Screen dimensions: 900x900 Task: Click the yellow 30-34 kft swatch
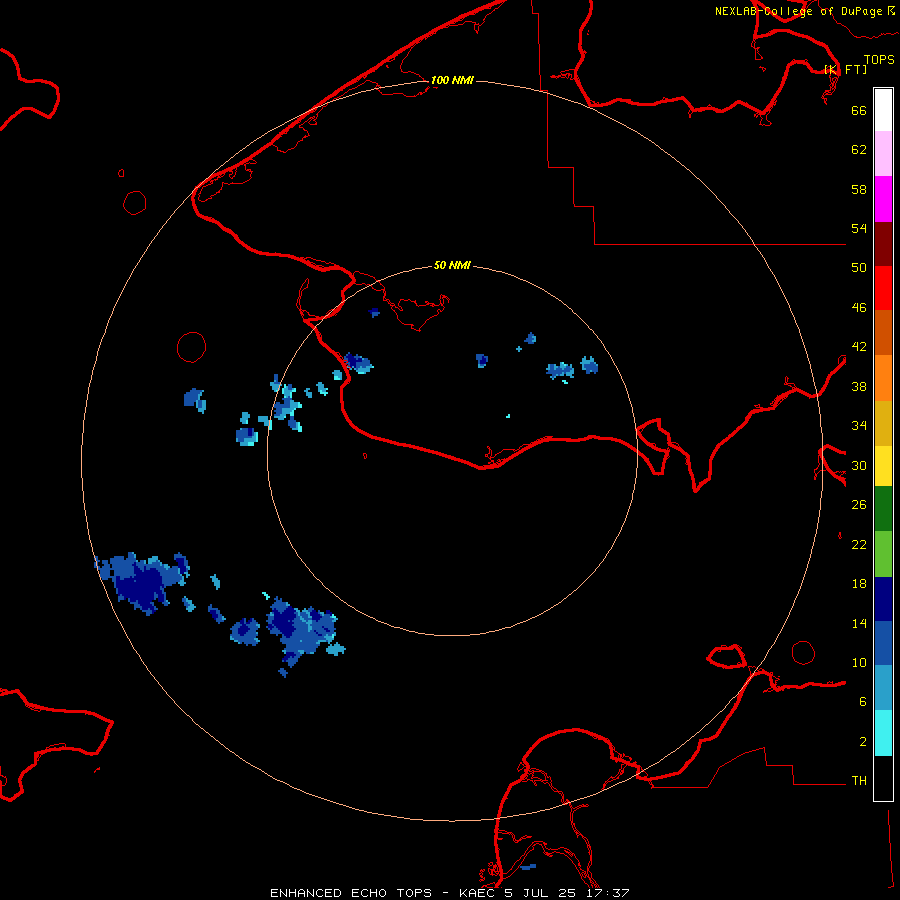(883, 465)
